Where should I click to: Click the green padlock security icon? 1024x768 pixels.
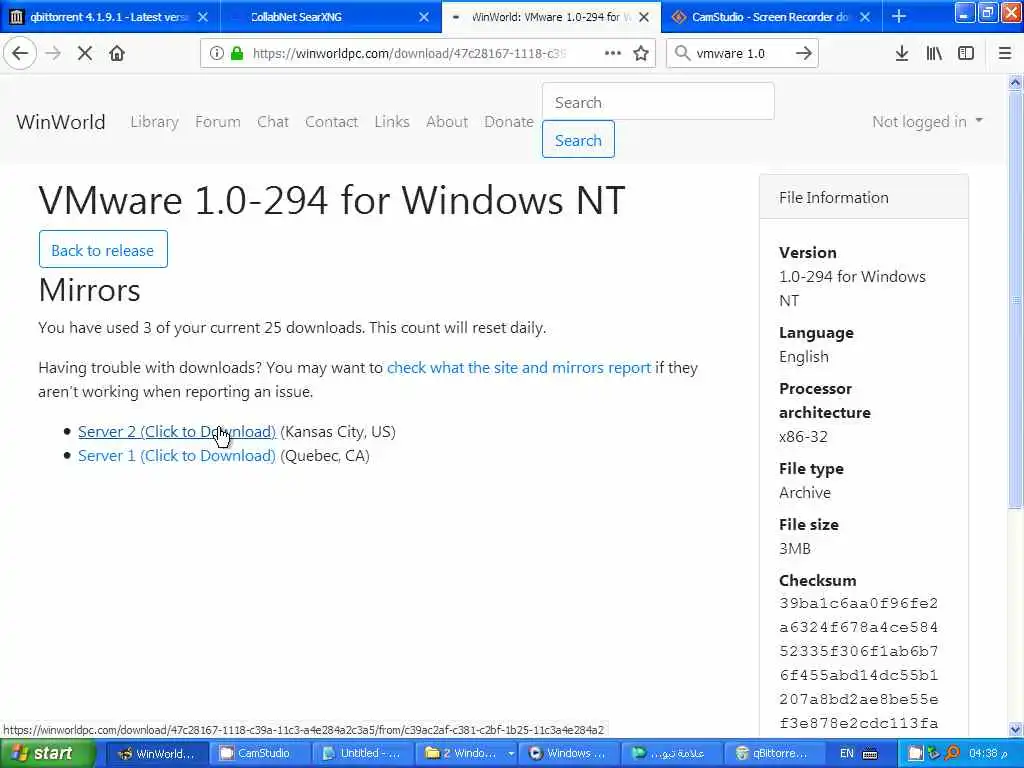(x=237, y=53)
